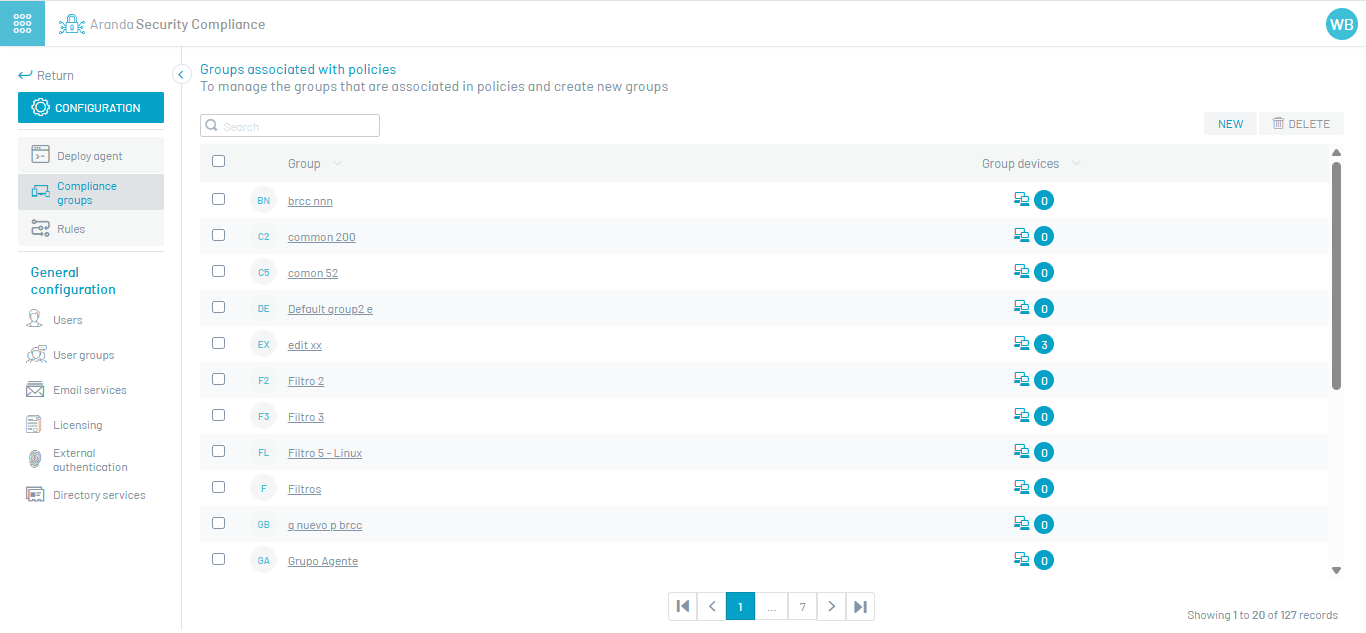Viewport: 1366px width, 633px height.
Task: Click the External authentication fingerprint icon
Action: 35,460
